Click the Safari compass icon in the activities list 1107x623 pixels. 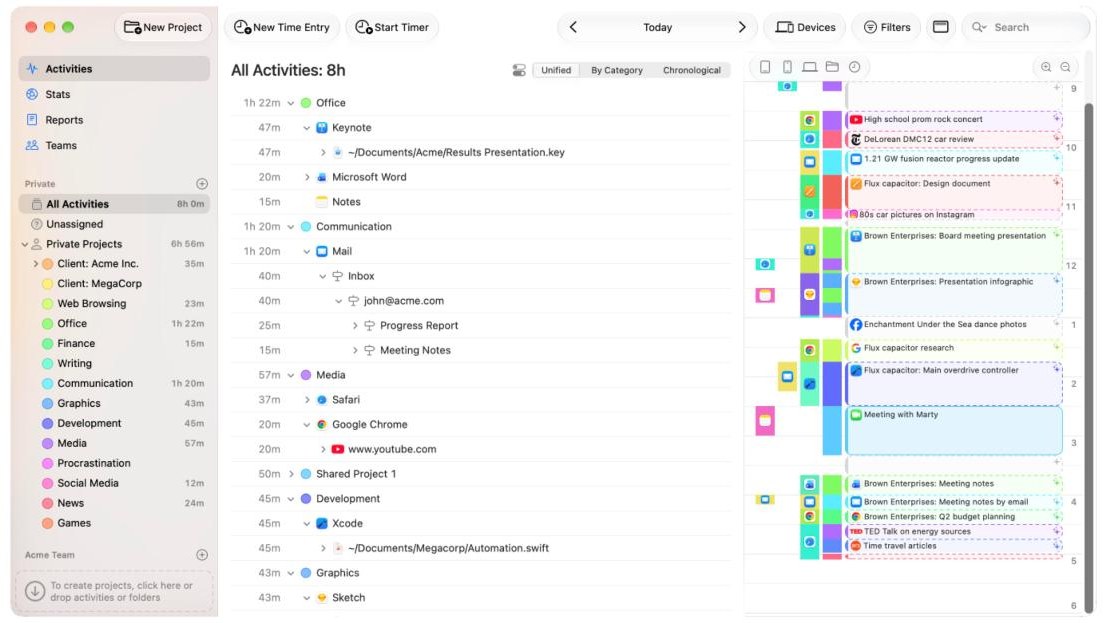322,400
